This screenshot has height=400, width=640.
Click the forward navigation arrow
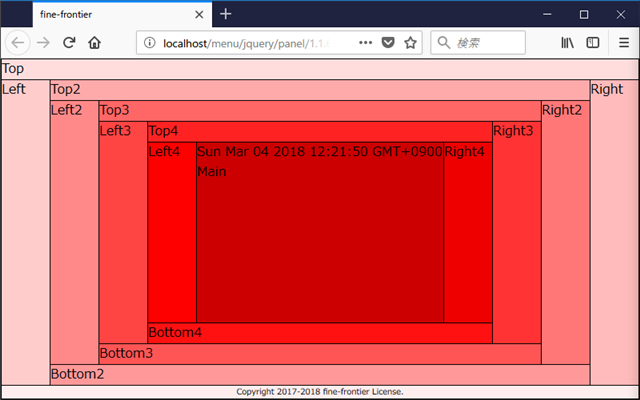coord(43,42)
